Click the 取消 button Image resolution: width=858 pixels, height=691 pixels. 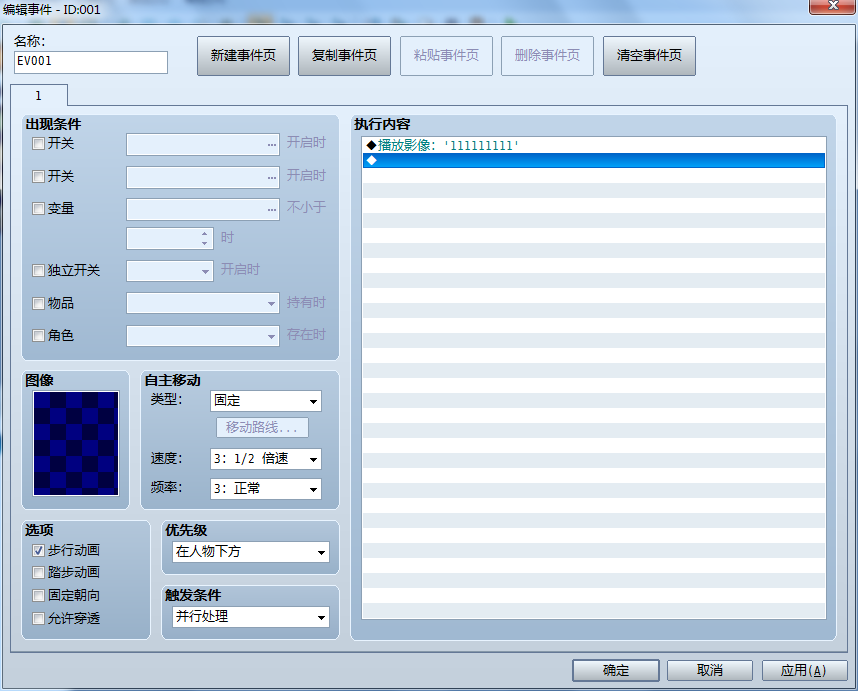click(x=710, y=670)
